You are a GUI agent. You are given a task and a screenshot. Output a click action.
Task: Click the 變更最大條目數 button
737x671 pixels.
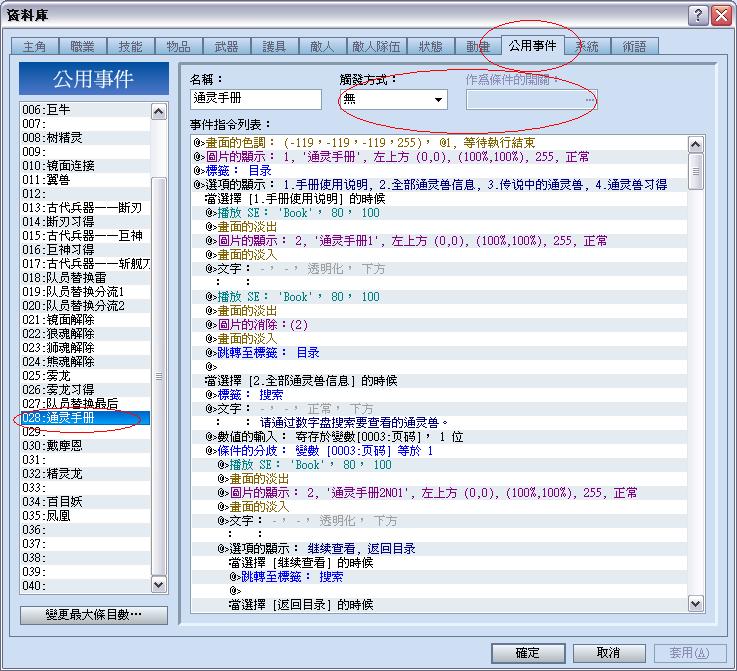pos(94,615)
